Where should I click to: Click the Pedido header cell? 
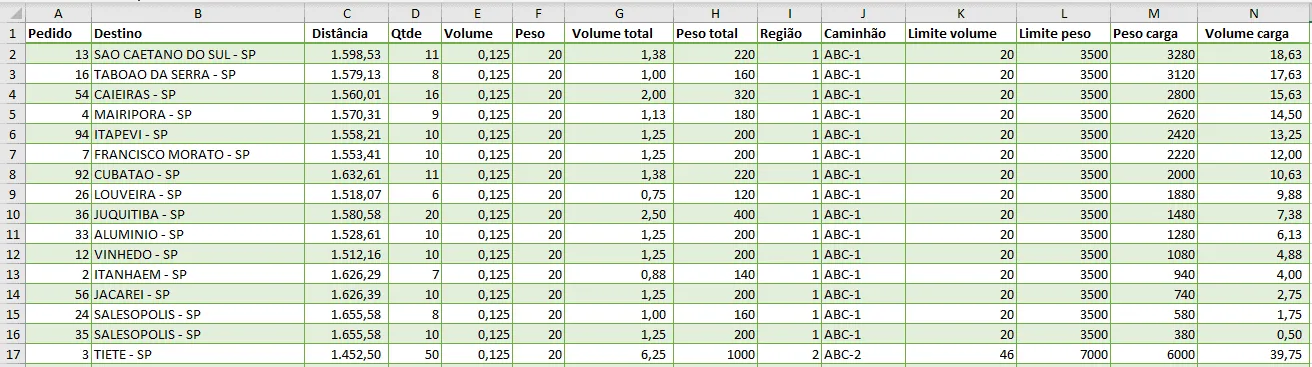pyautogui.click(x=58, y=34)
